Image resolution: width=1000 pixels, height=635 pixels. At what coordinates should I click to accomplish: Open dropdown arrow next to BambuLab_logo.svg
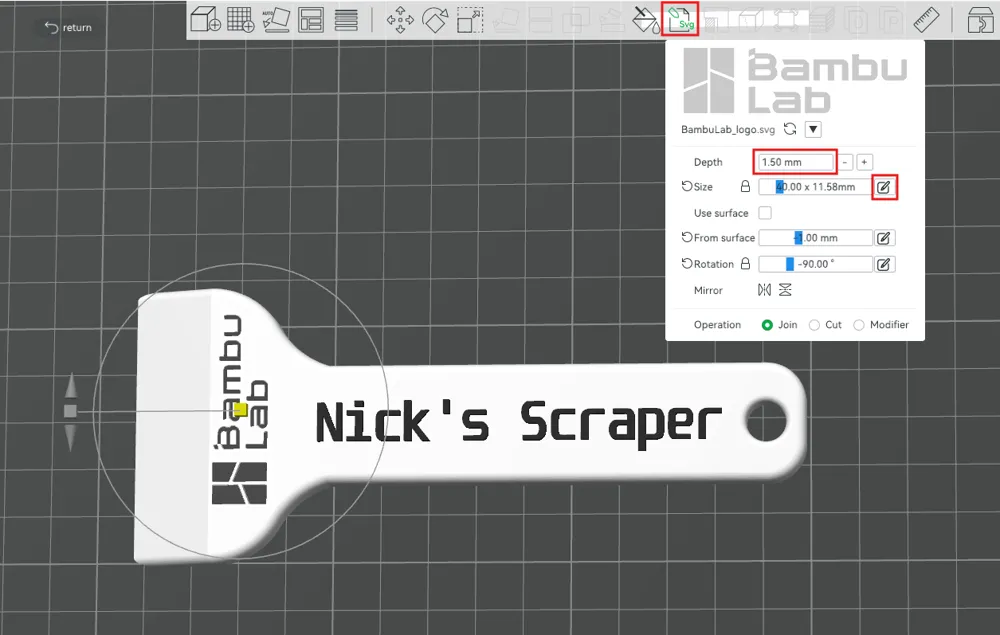(813, 129)
